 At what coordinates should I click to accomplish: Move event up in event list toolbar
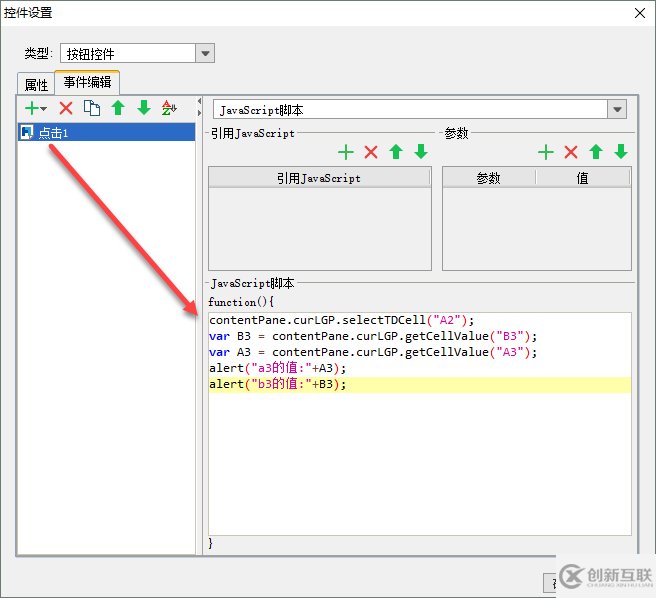coord(118,108)
